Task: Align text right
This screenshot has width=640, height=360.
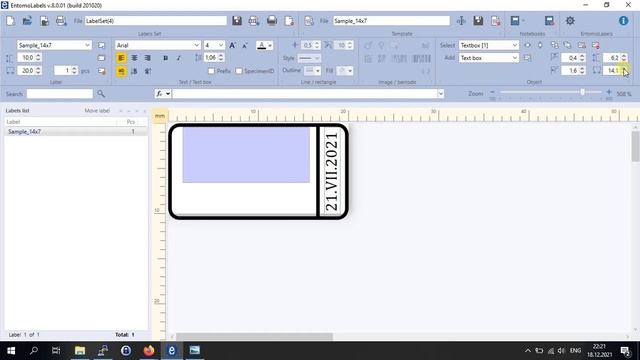Action: tap(147, 58)
